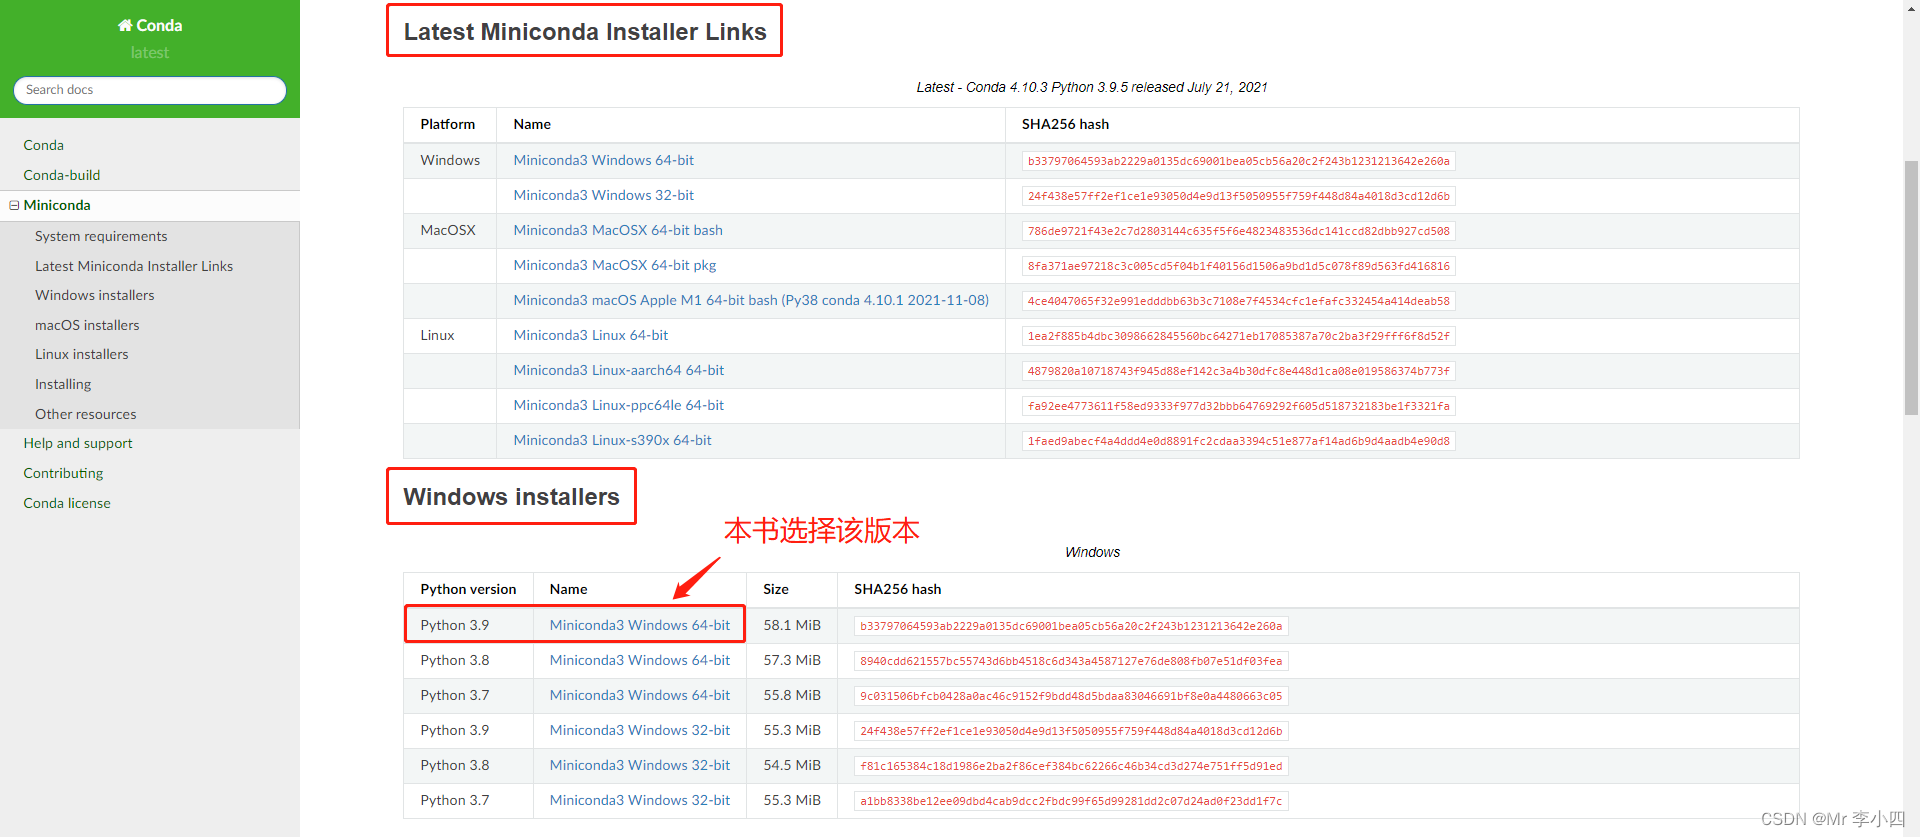Click Python 3.9 Miniconda3 Windows 32-bit link
The image size is (1920, 837).
(640, 730)
